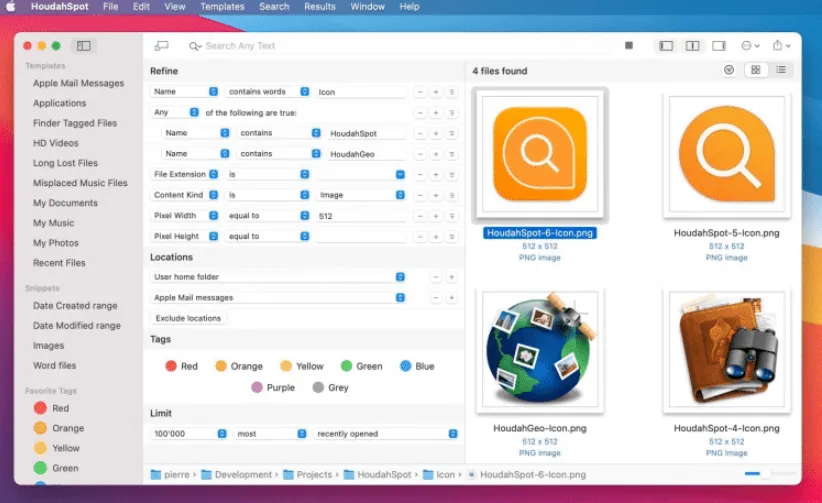Click the Projects folder in path bar
This screenshot has width=822, height=503.
(308, 475)
